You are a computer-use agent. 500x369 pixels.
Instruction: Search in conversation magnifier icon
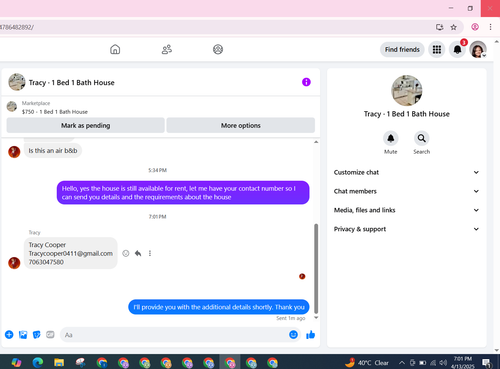click(x=422, y=138)
